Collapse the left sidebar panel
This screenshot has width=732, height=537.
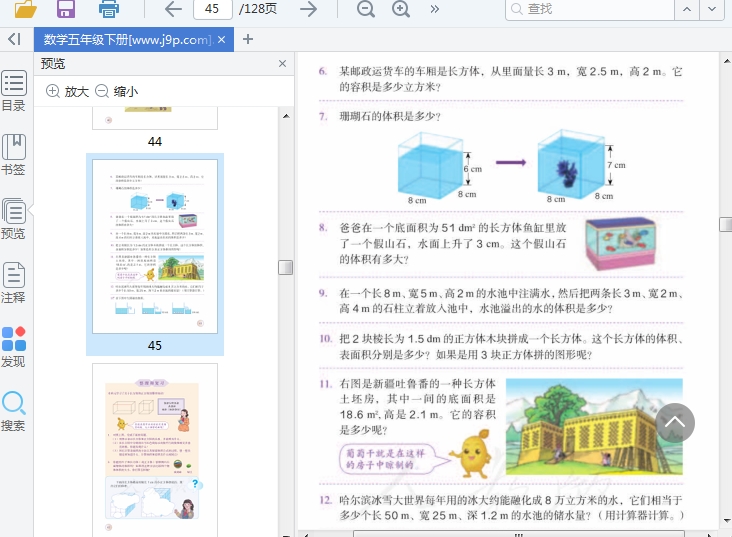point(14,39)
